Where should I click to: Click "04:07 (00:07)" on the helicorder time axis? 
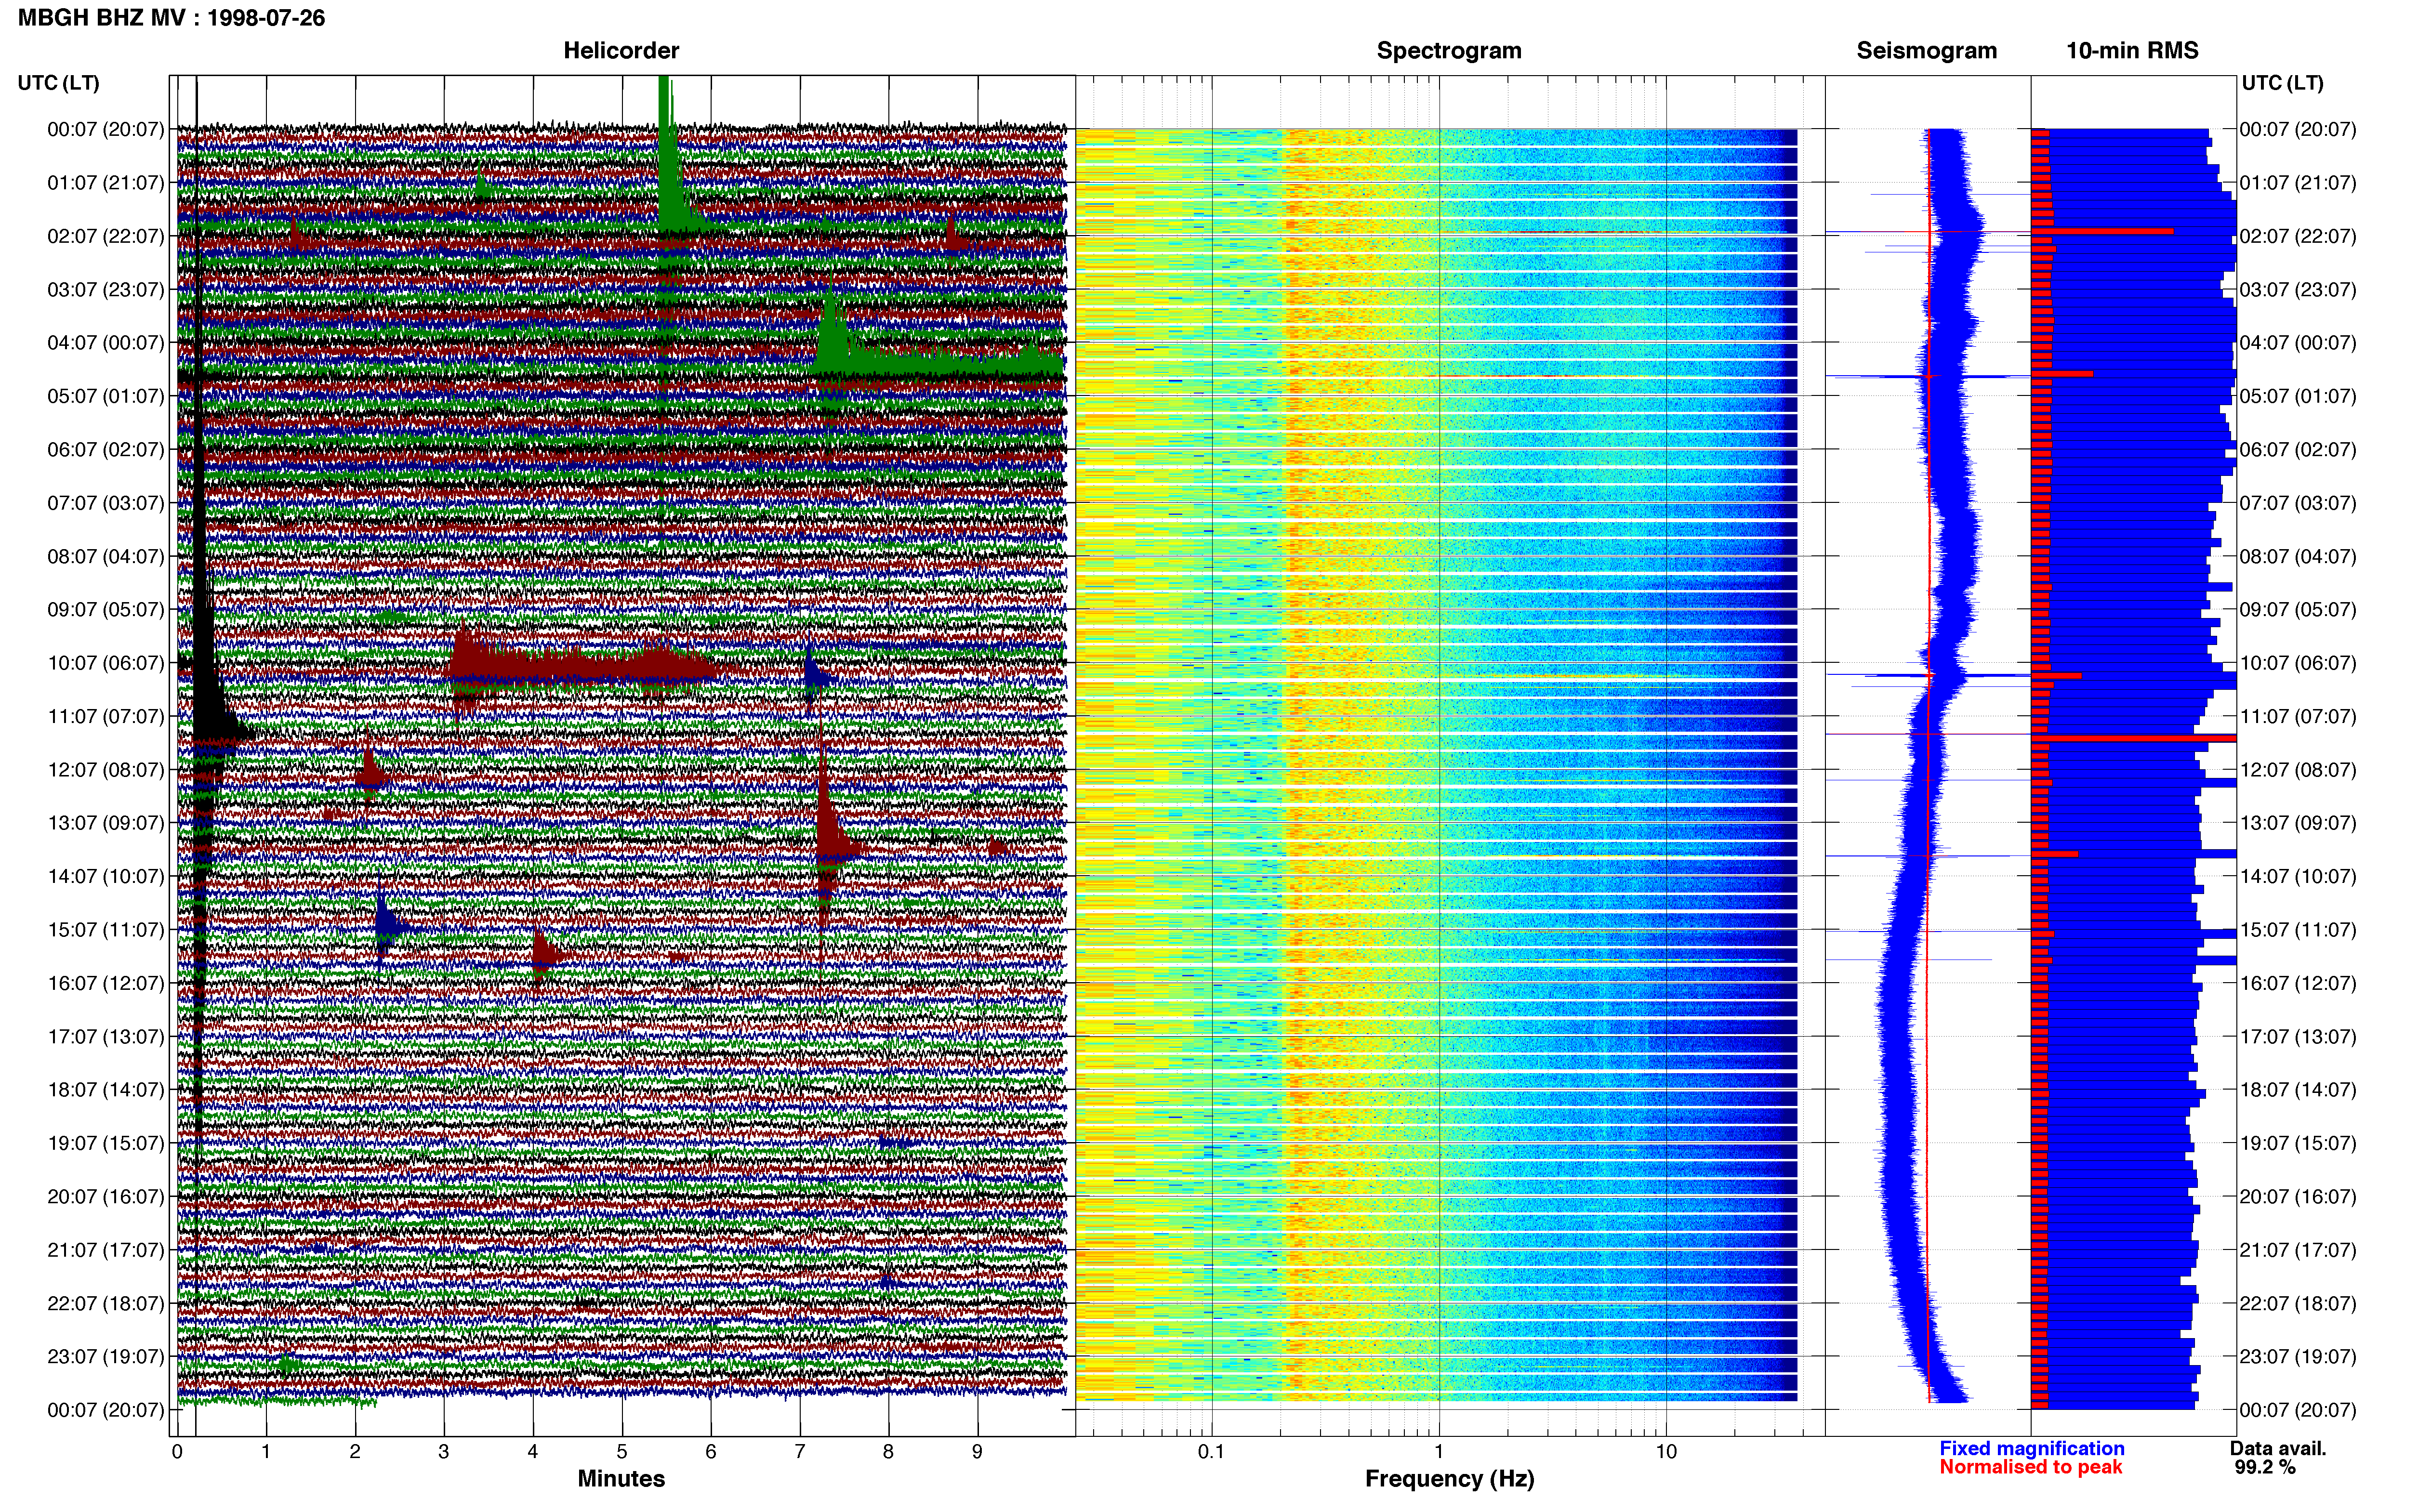pyautogui.click(x=105, y=342)
